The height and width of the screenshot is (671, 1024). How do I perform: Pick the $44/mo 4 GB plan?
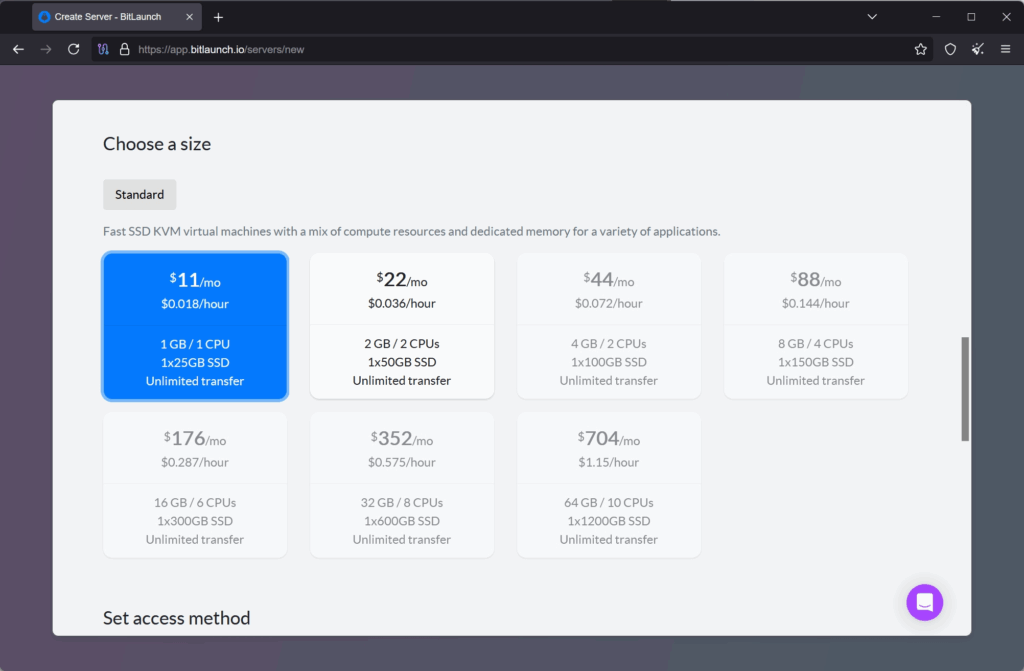click(609, 326)
